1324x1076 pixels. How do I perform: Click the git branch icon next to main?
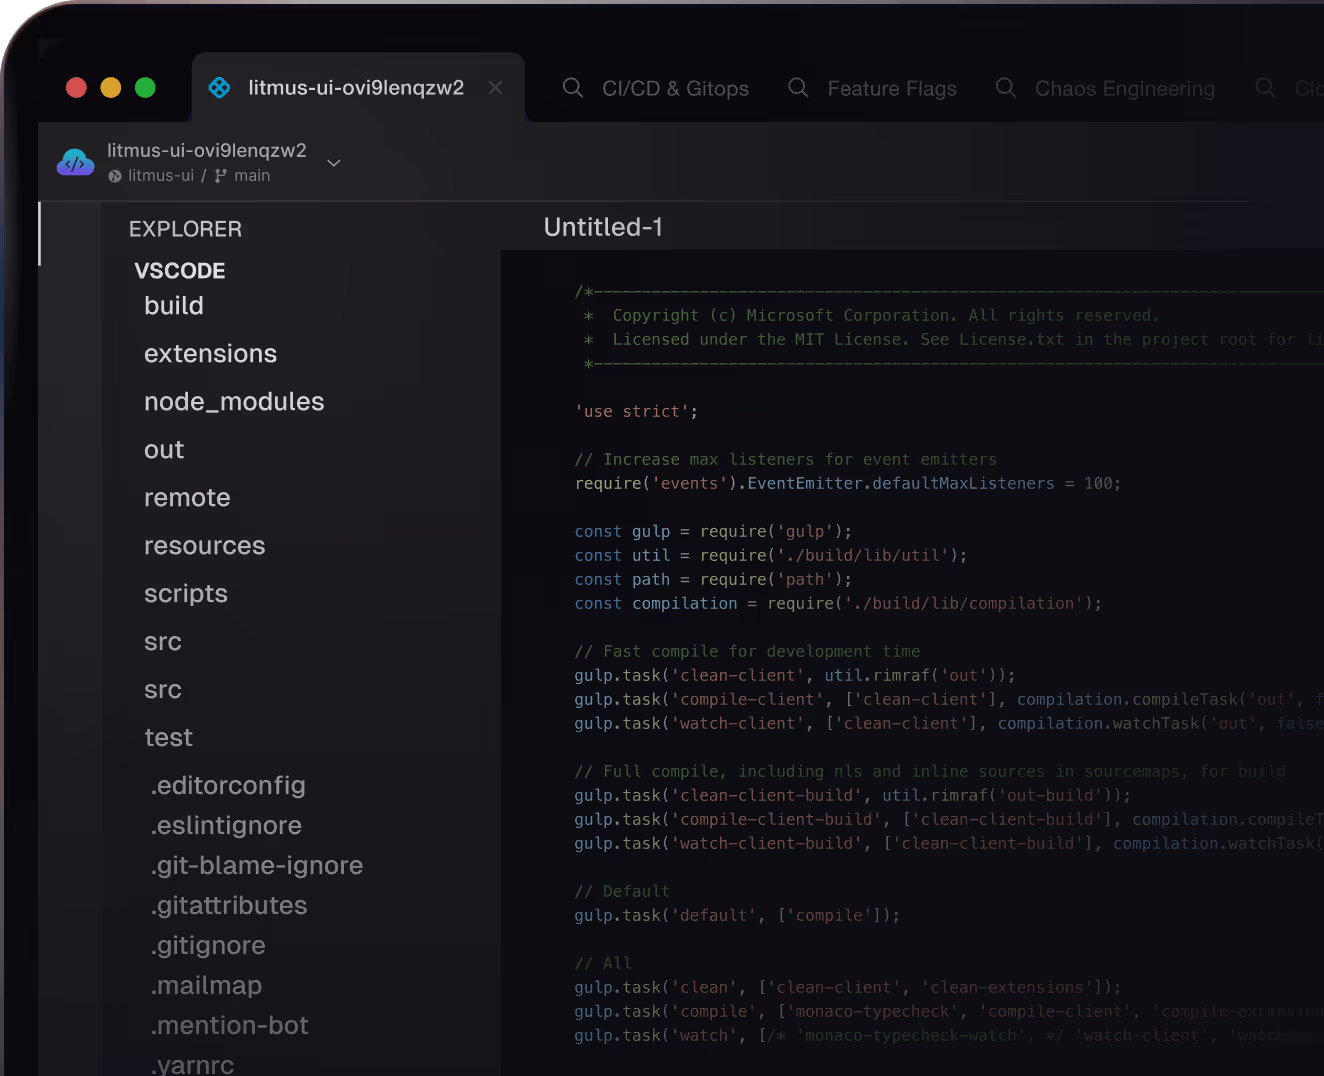coord(221,176)
